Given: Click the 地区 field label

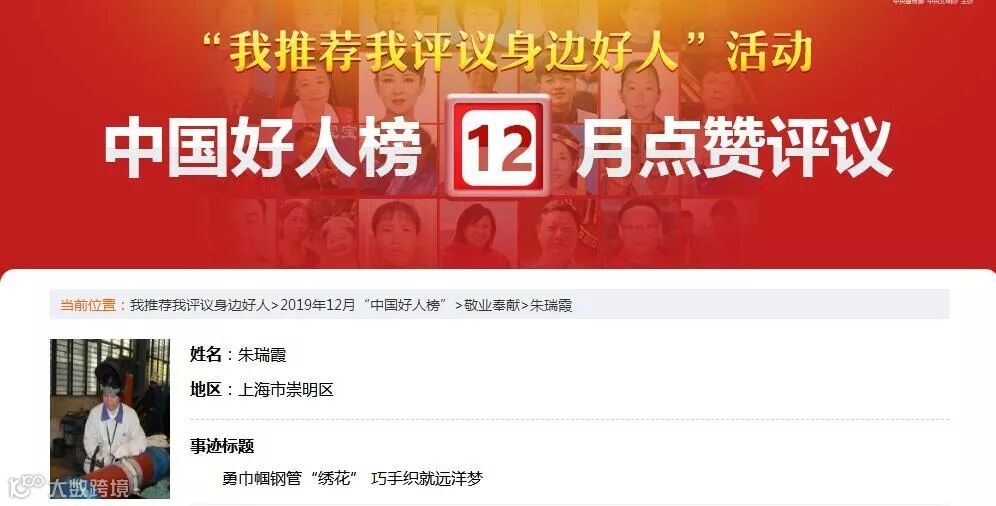Looking at the screenshot, I should pos(206,389).
